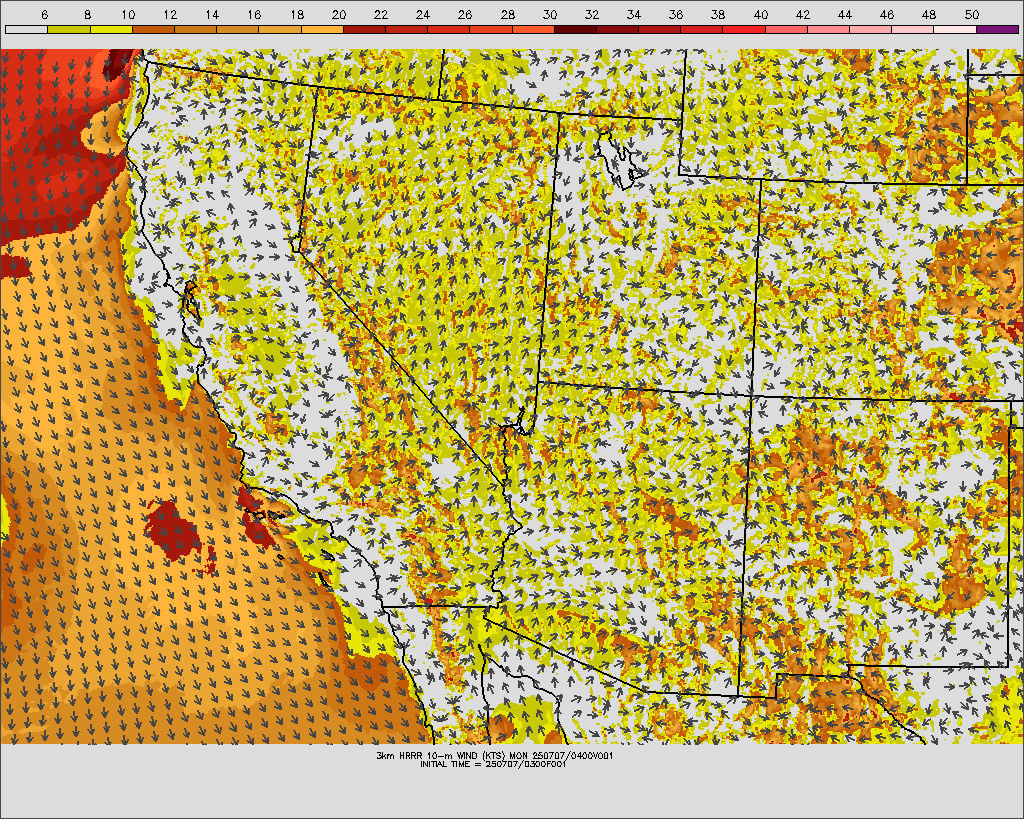This screenshot has height=819, width=1024.
Task: Click the legend label "48"
Action: 929,14
